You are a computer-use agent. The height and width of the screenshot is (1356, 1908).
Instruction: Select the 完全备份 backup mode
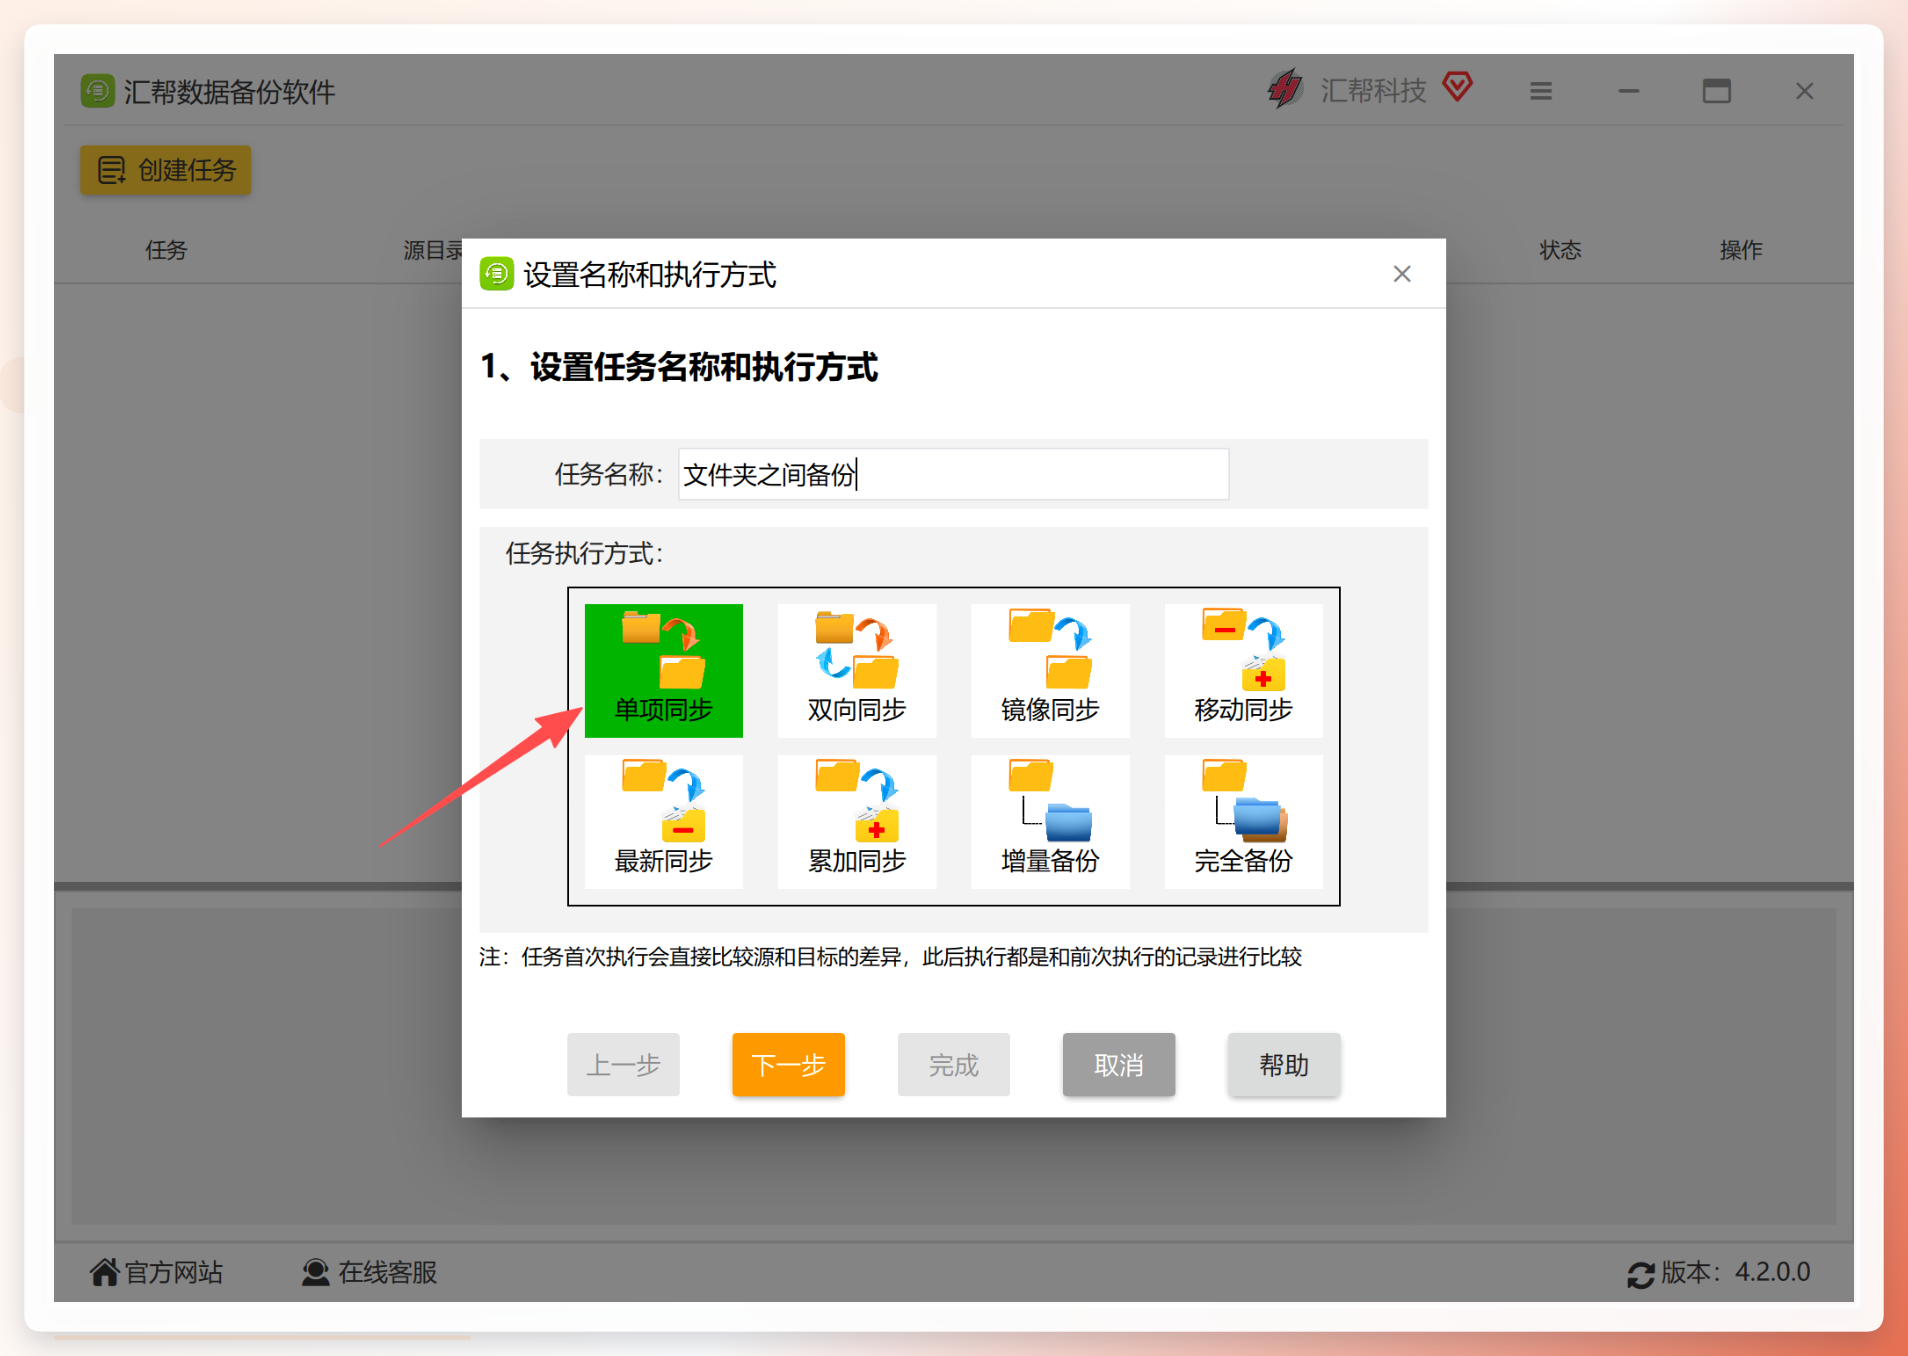pyautogui.click(x=1243, y=821)
